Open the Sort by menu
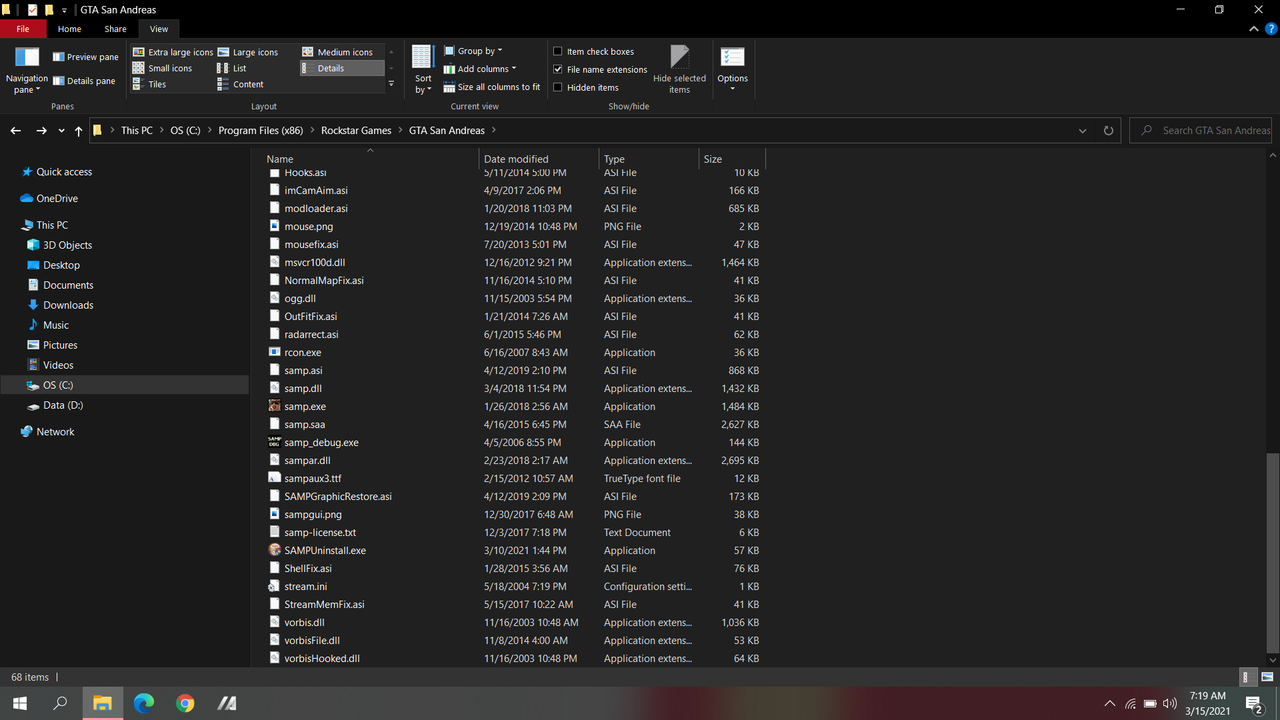The height and width of the screenshot is (720, 1280). 423,70
